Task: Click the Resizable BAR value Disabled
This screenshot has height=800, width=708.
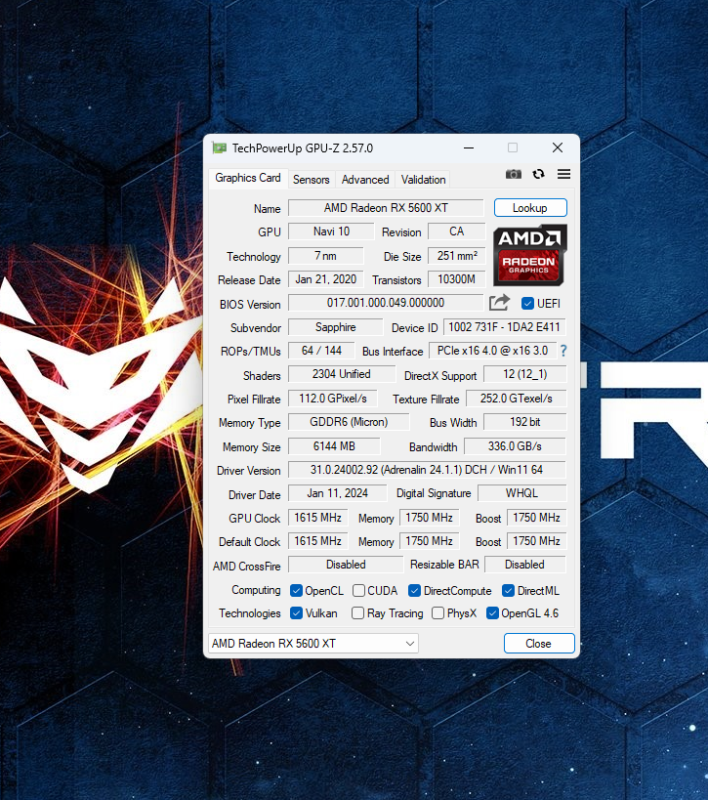Action: 525,565
